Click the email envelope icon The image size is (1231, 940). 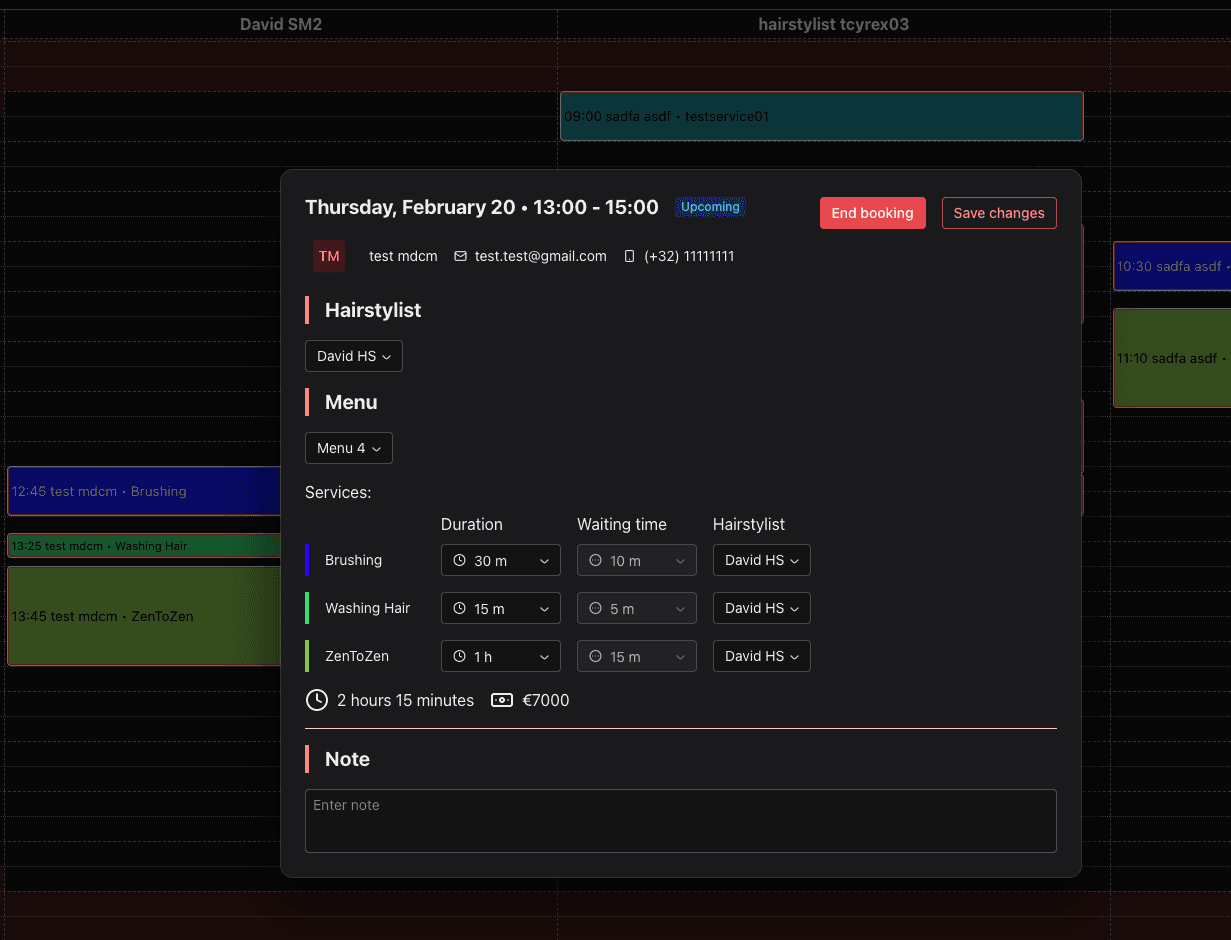[461, 256]
